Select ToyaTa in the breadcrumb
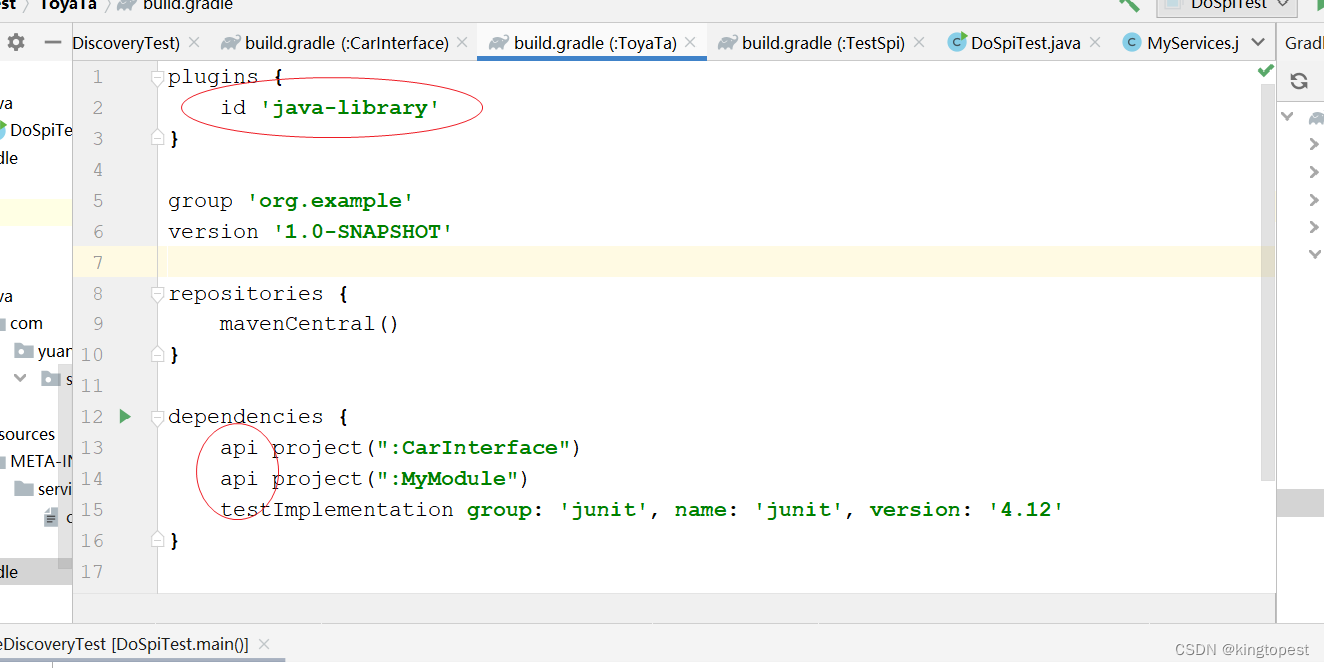Viewport: 1324px width, 668px height. (x=68, y=5)
